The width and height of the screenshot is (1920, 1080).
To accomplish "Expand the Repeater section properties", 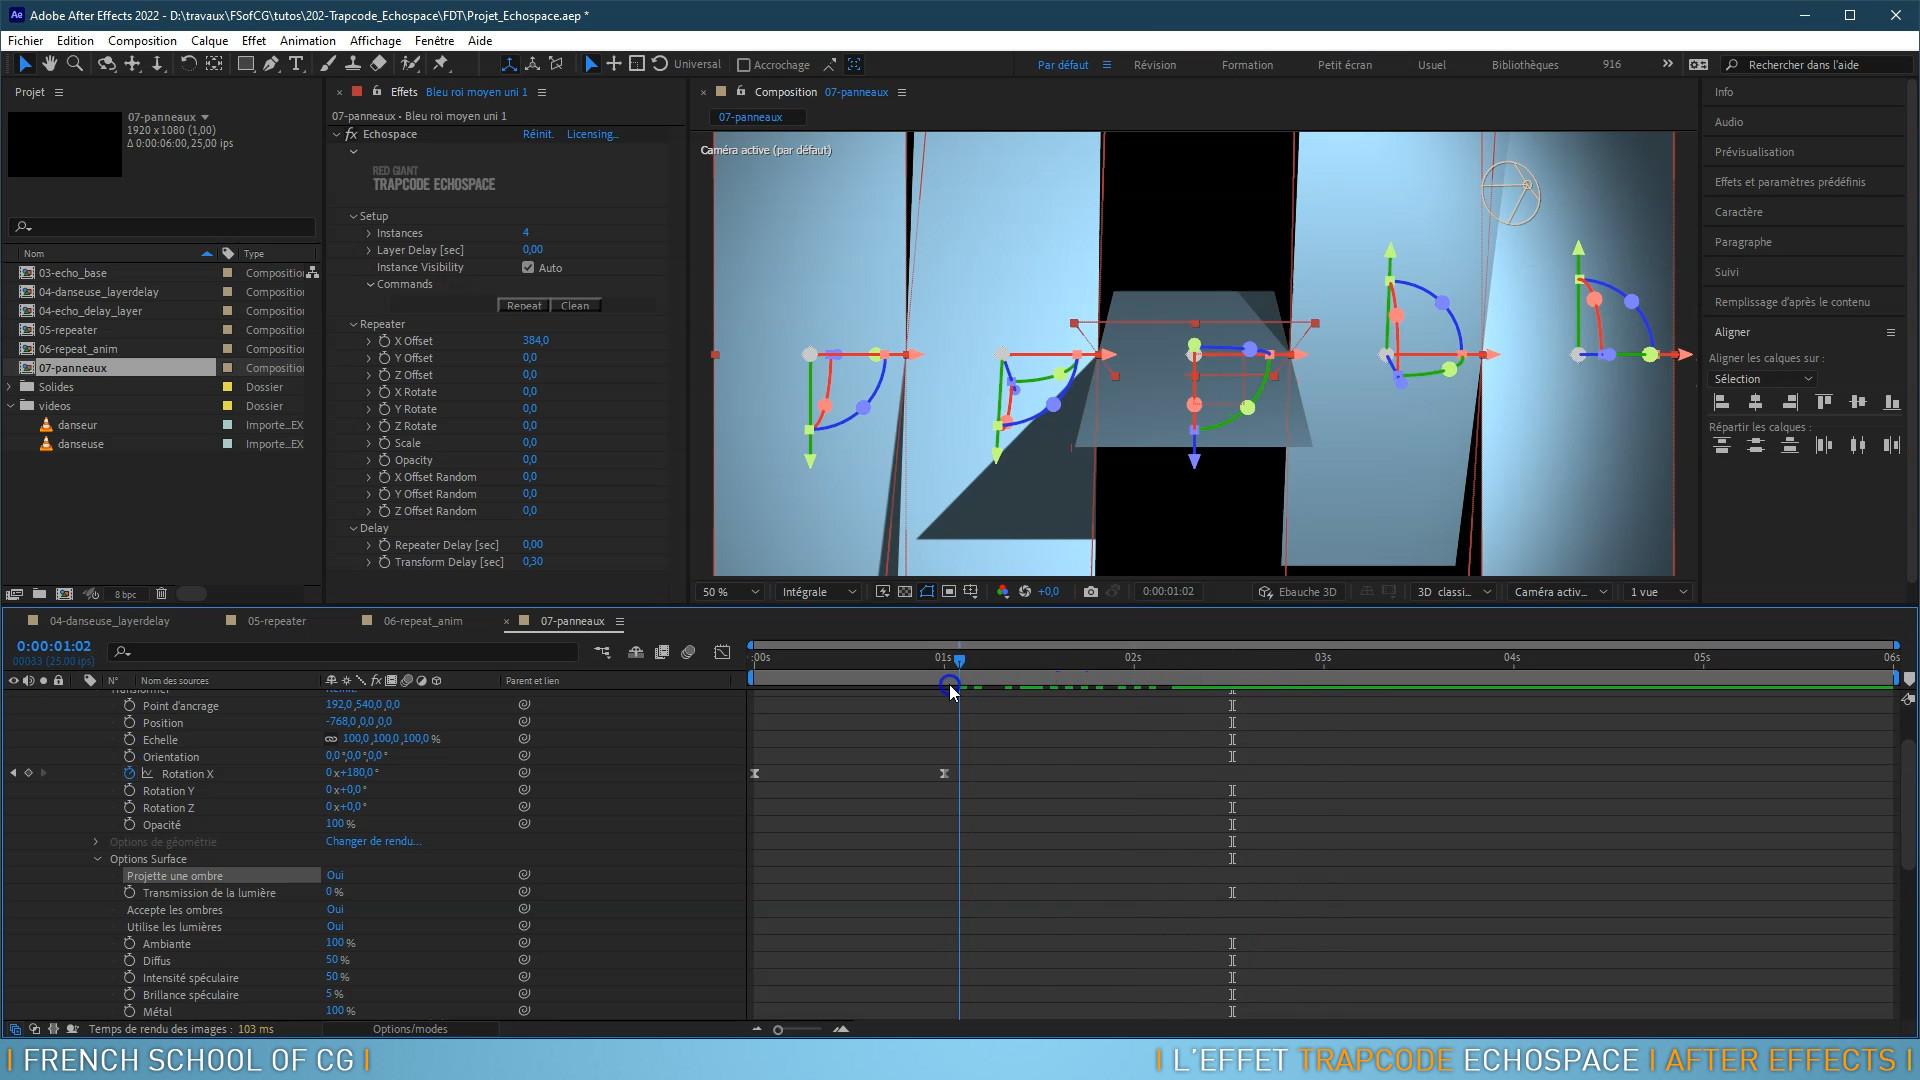I will (x=355, y=323).
